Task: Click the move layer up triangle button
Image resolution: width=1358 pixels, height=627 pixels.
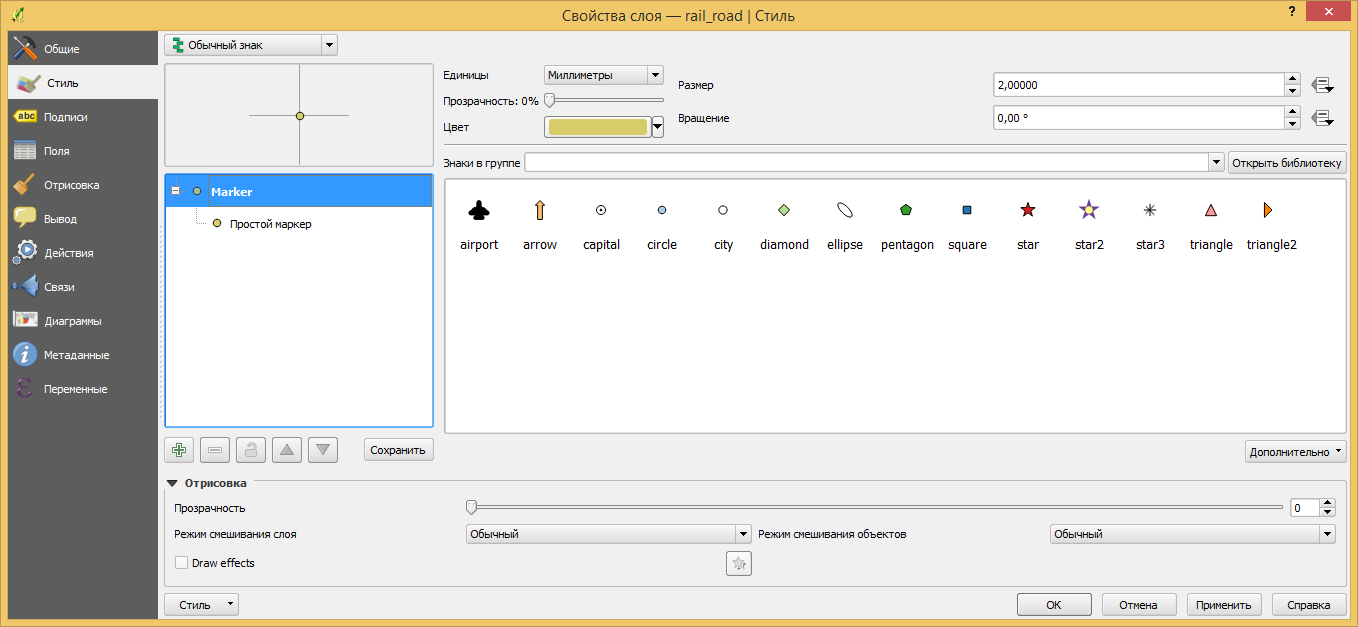Action: click(287, 450)
